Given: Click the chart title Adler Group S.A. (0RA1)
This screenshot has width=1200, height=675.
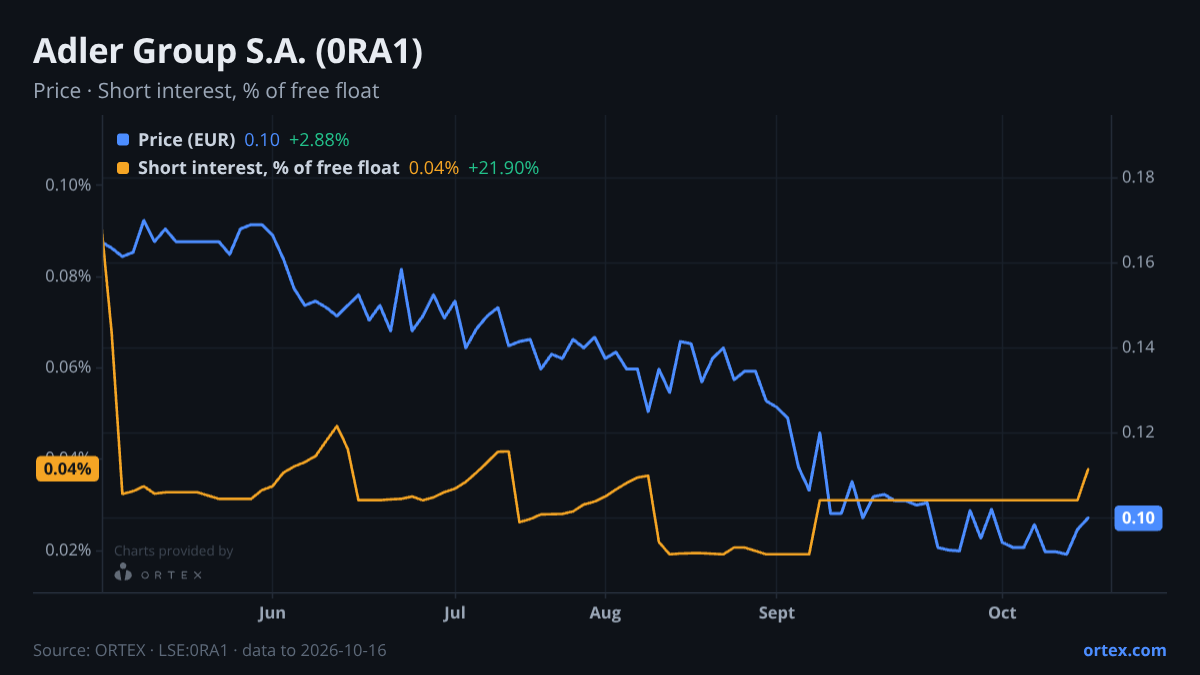Looking at the screenshot, I should point(228,52).
